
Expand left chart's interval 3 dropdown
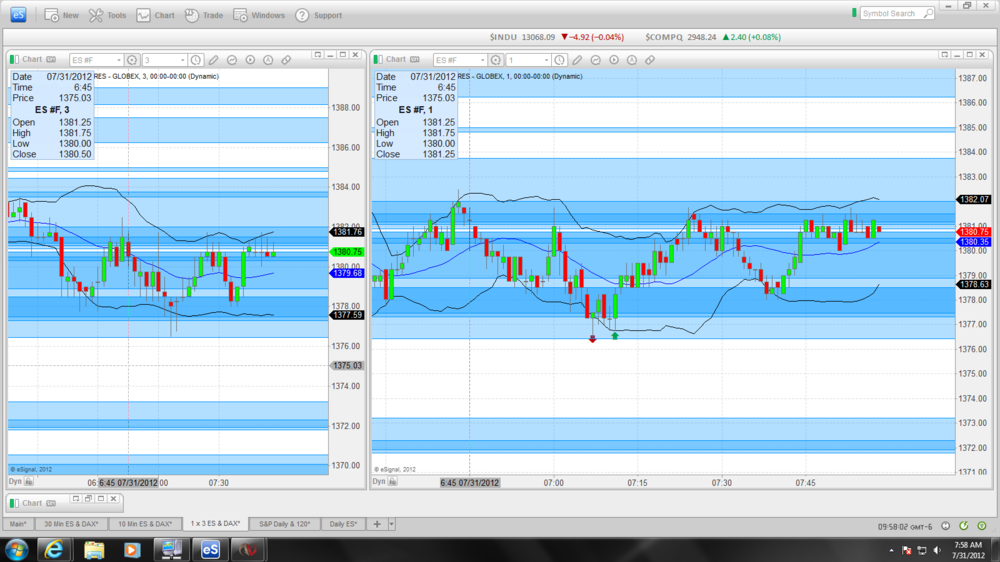click(182, 60)
